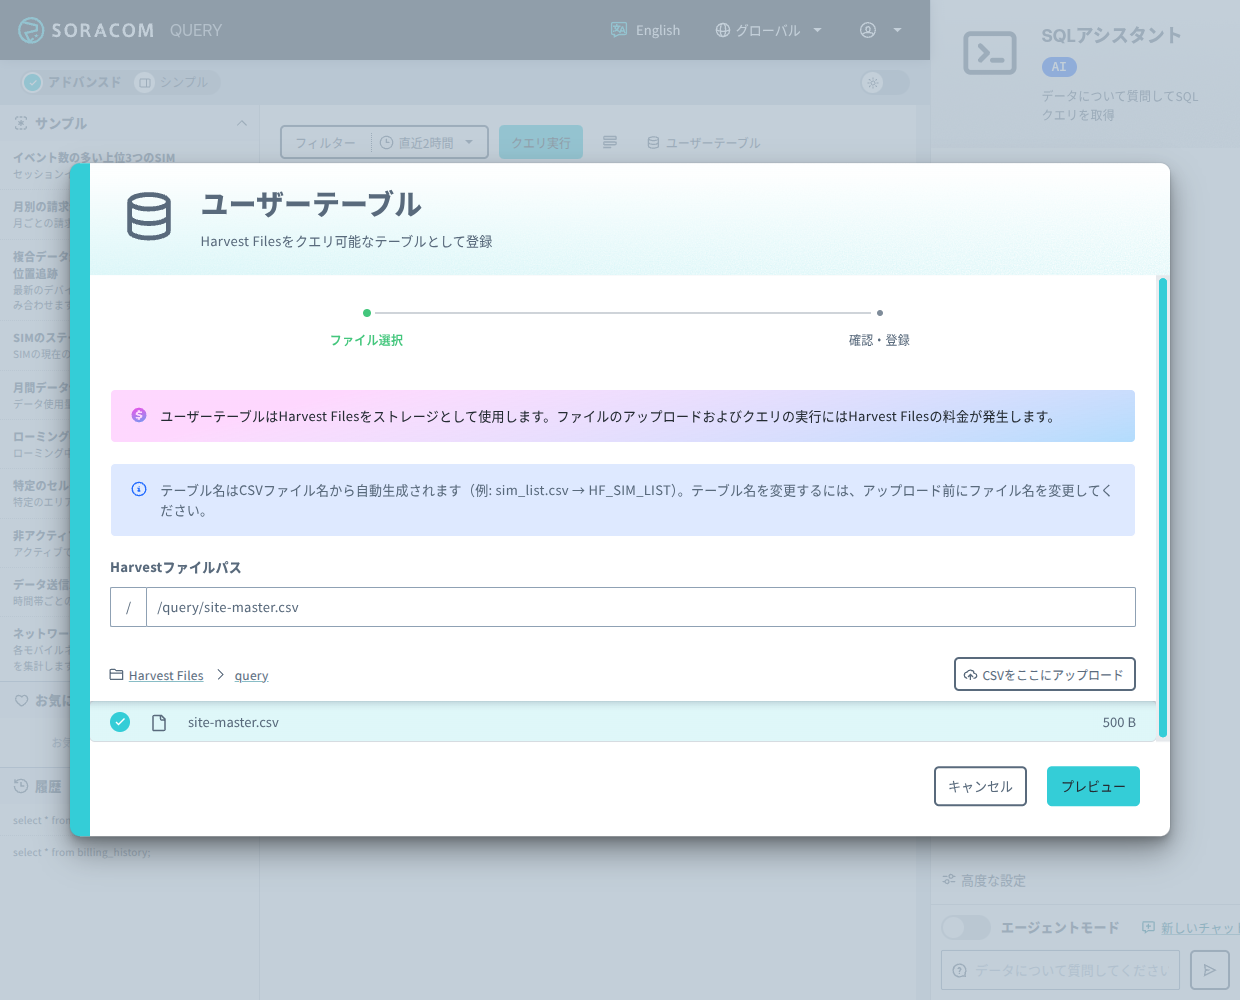This screenshot has width=1240, height=1000.
Task: Click the file icon next to site-master.csv
Action: [x=159, y=722]
